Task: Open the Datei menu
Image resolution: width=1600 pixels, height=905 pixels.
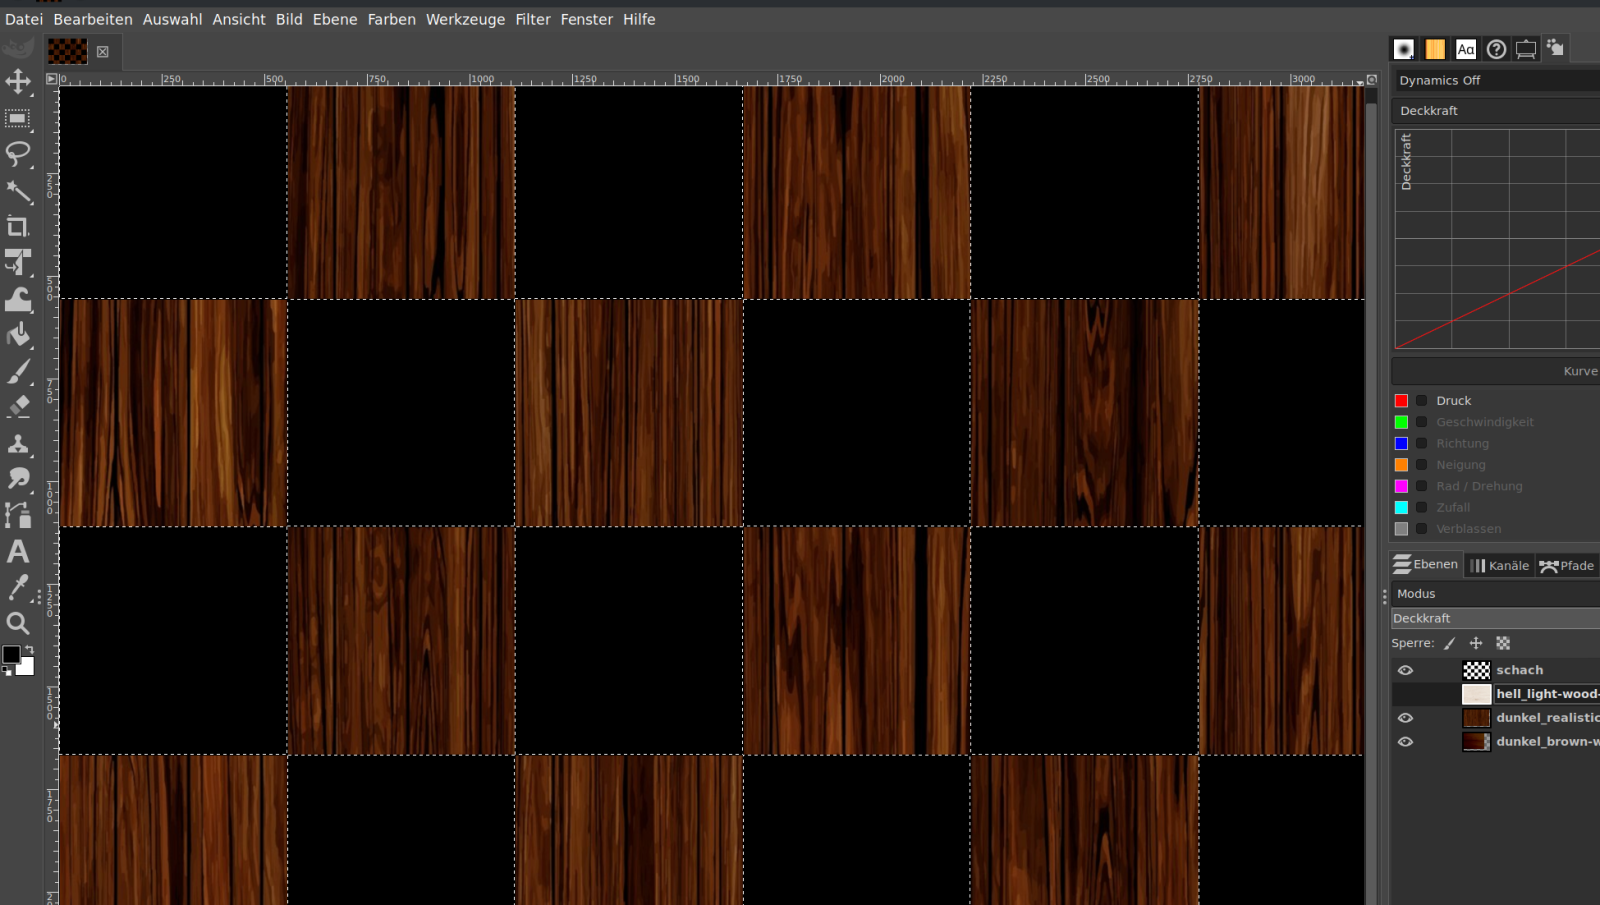Action: 24,19
